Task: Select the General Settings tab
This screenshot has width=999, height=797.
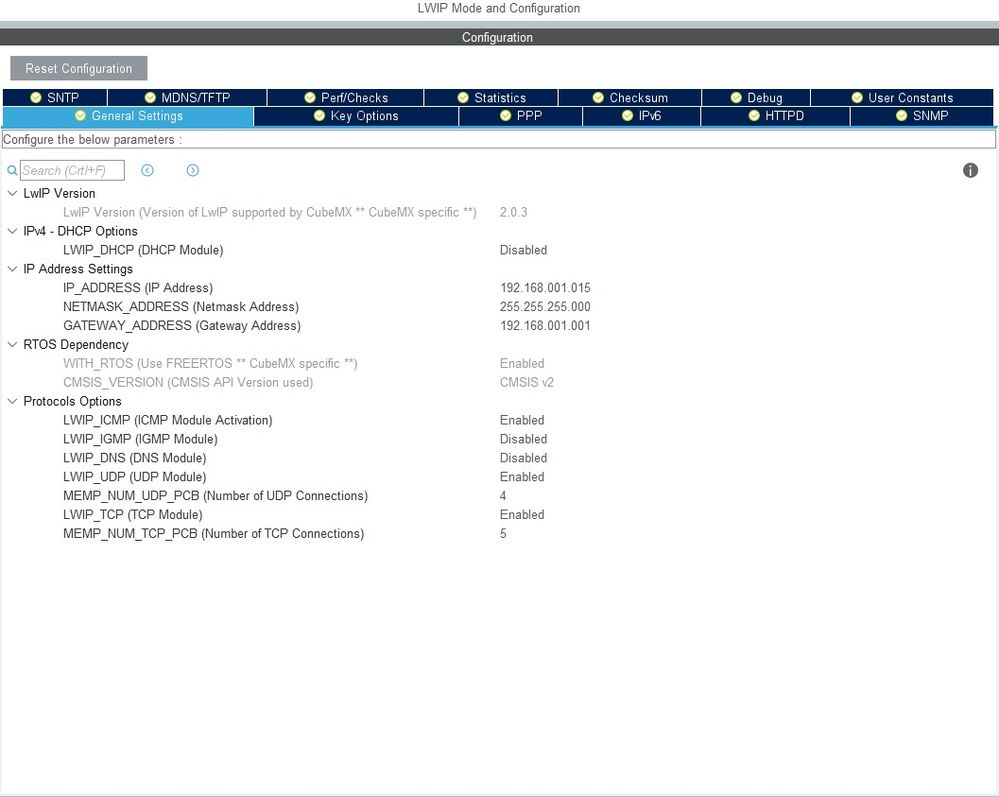Action: coord(128,116)
